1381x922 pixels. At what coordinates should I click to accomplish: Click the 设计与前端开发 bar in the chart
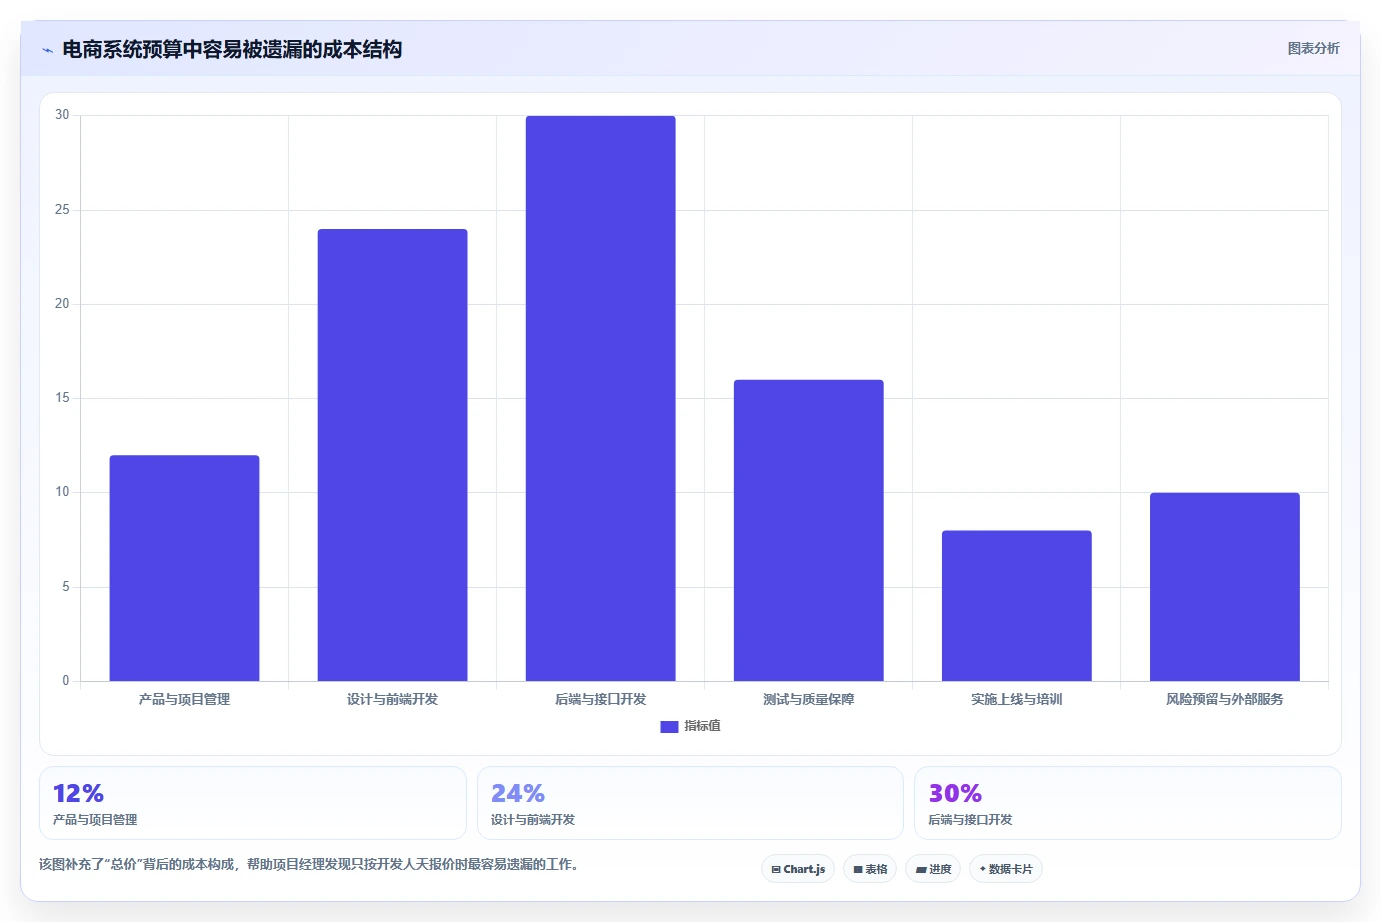pos(392,455)
